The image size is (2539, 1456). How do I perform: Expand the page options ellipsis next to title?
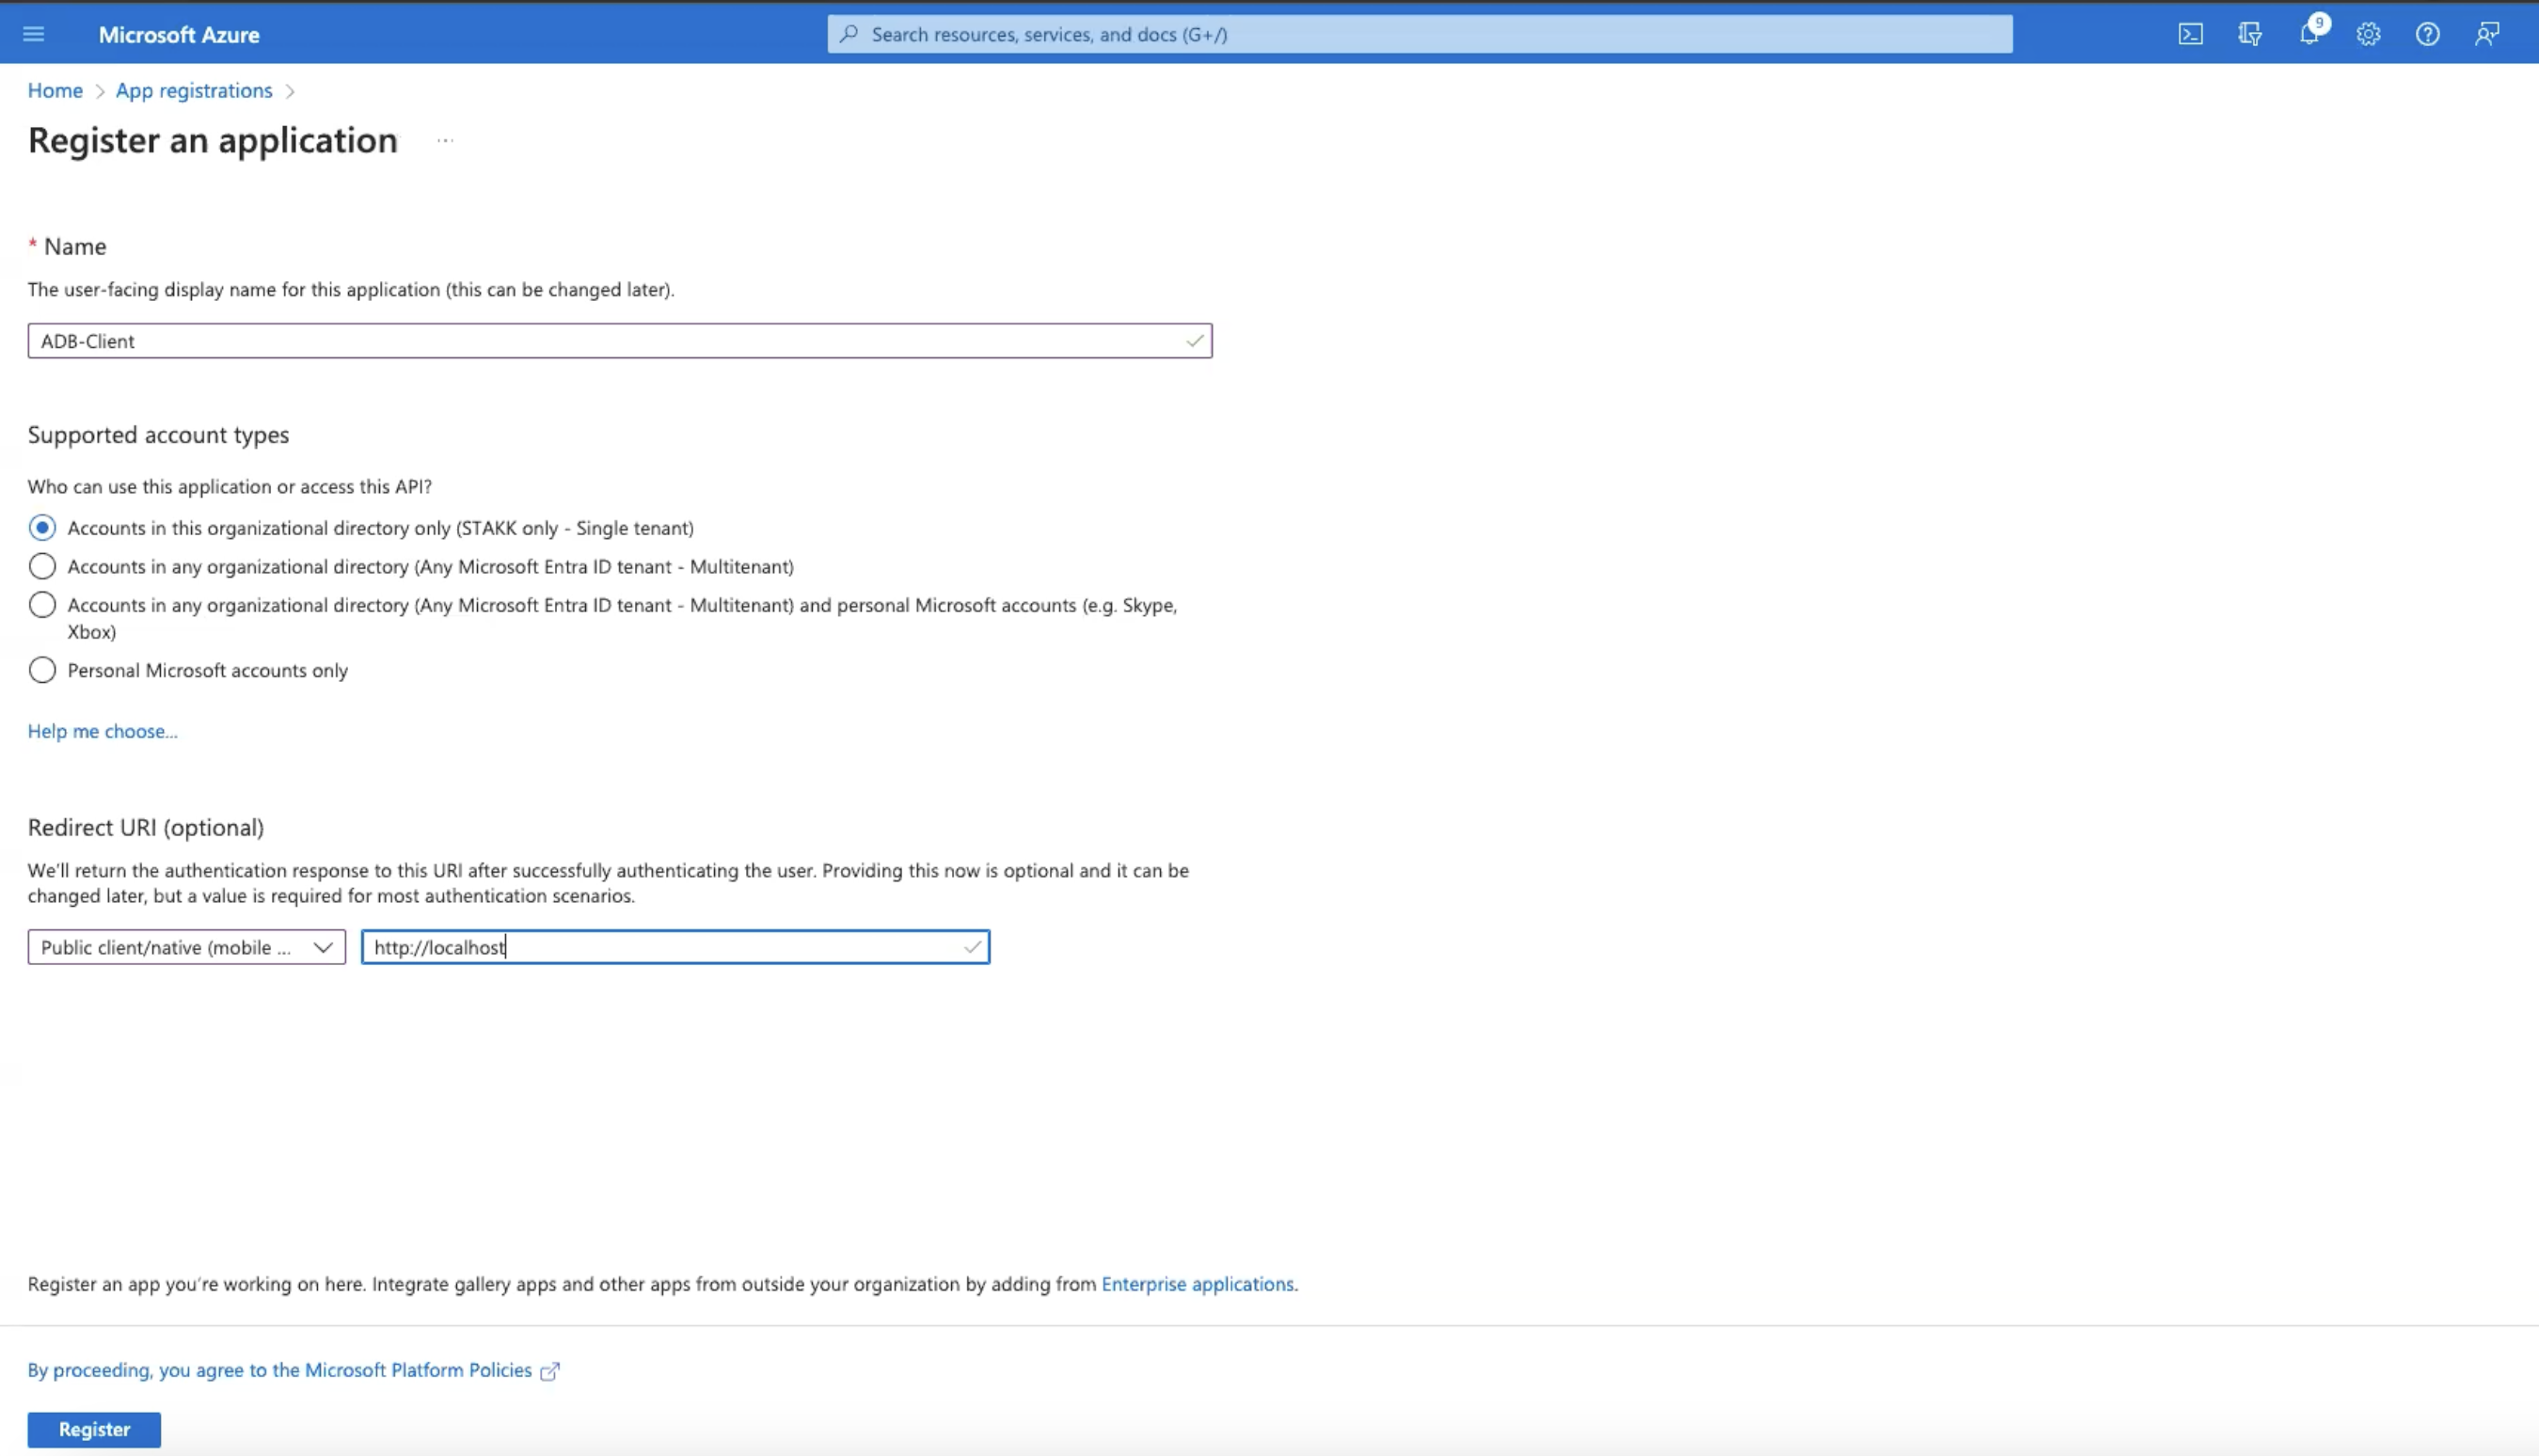point(444,140)
